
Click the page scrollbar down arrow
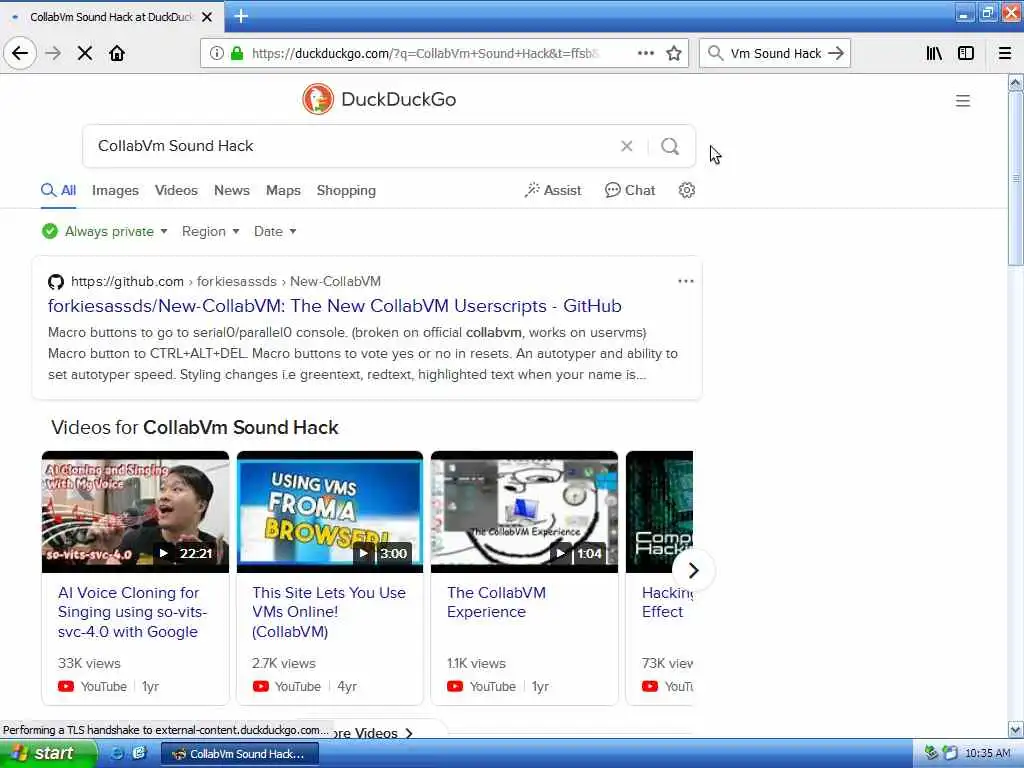click(1016, 729)
